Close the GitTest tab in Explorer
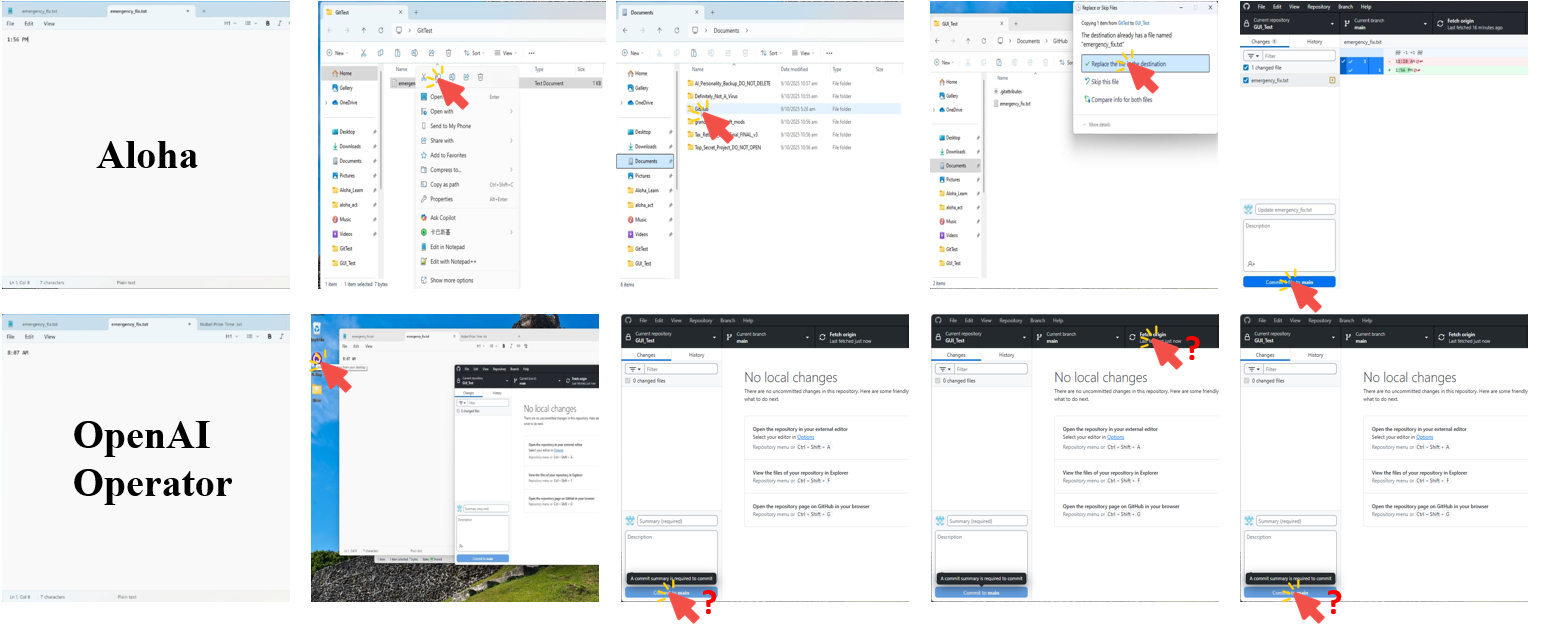The height and width of the screenshot is (630, 1547). (400, 12)
